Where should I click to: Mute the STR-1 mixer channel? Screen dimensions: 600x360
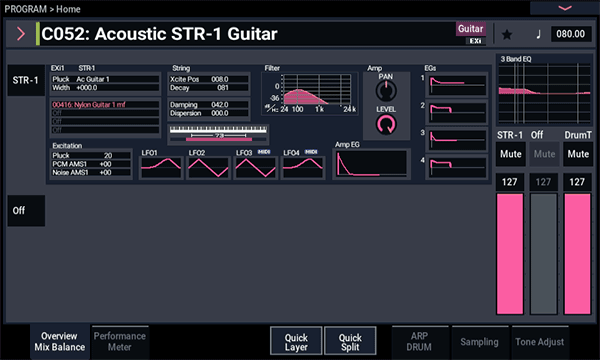tap(510, 154)
